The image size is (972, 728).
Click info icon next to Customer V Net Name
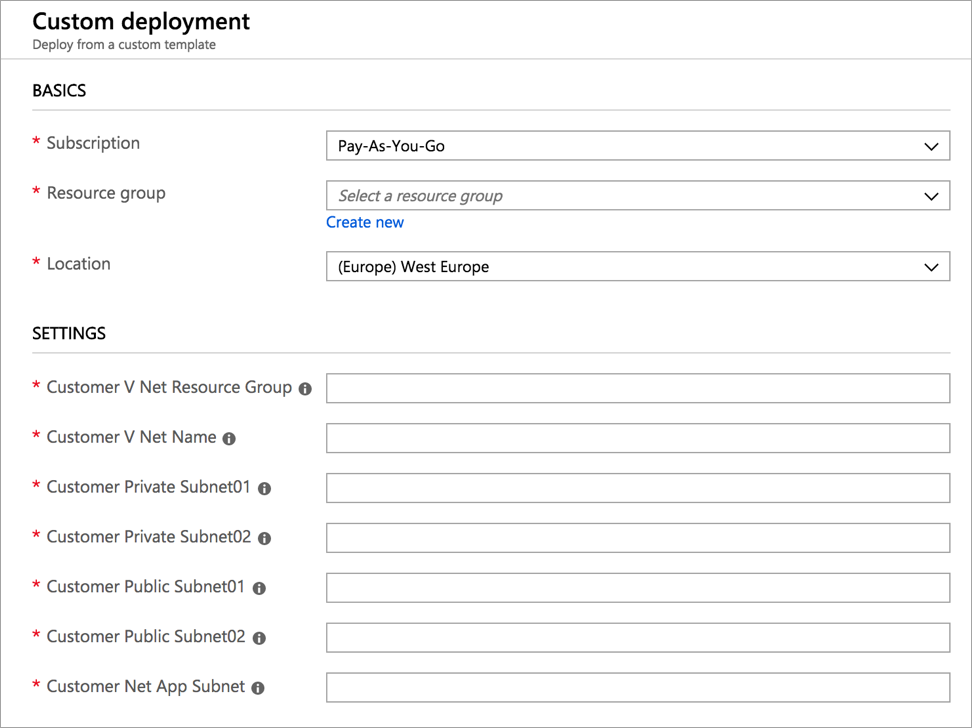[229, 438]
